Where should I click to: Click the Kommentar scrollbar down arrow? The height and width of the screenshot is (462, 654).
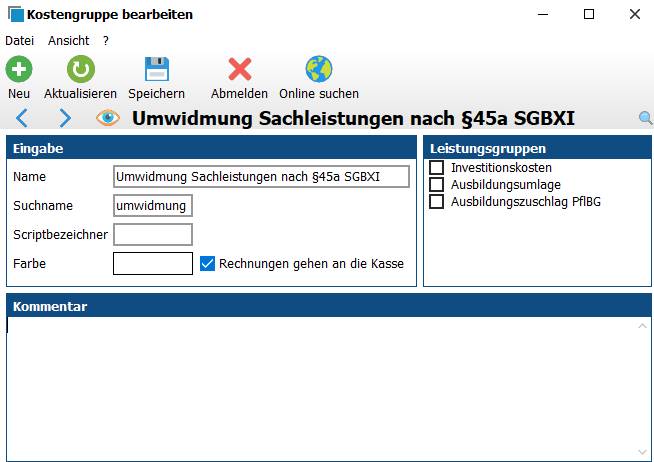(x=642, y=452)
